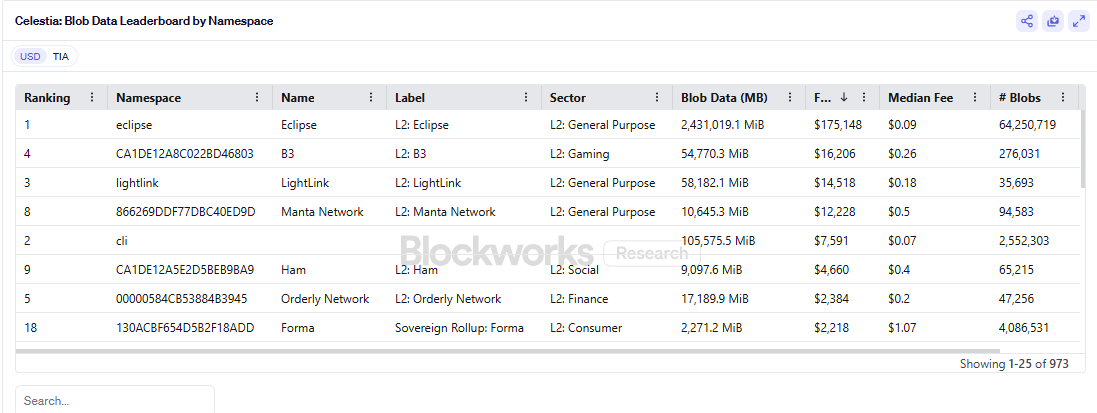Click the blobs count 4,086,531
This screenshot has width=1097, height=413.
point(1024,328)
